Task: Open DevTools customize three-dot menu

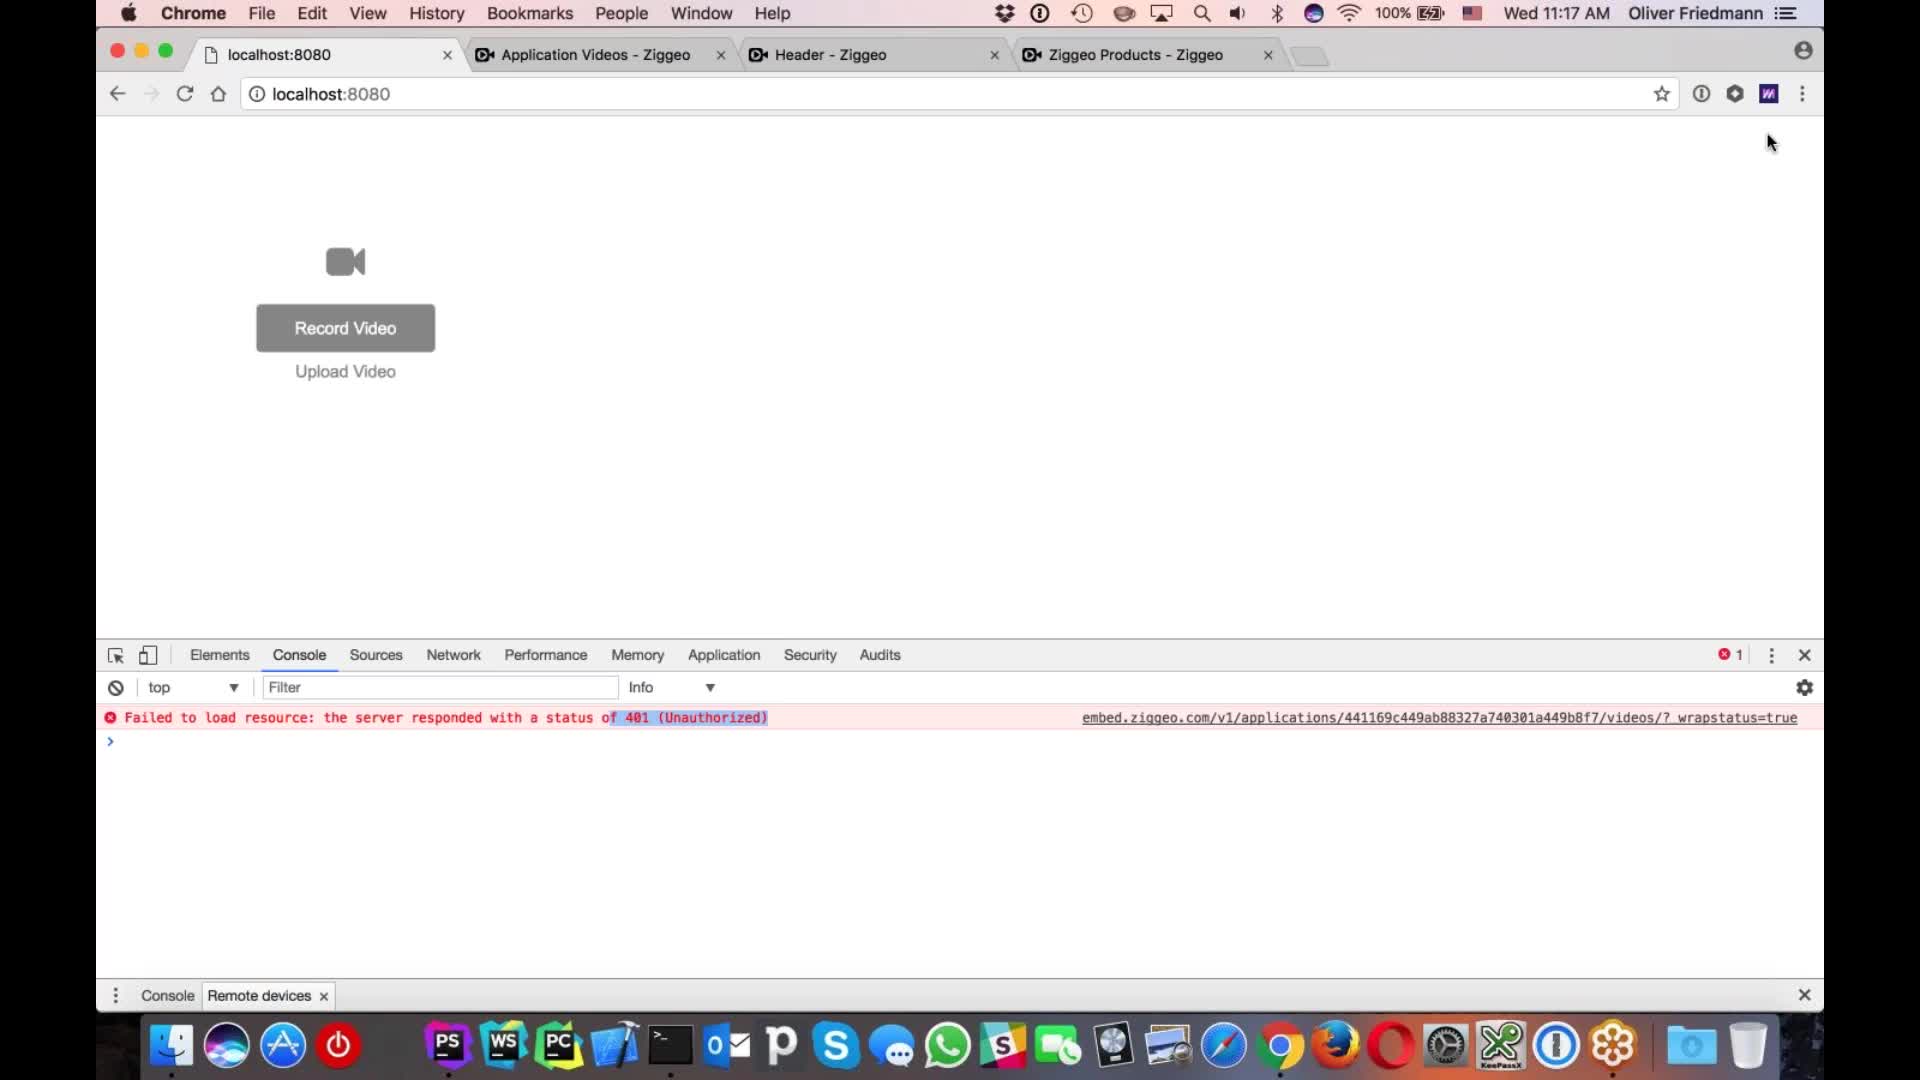Action: 1771,655
